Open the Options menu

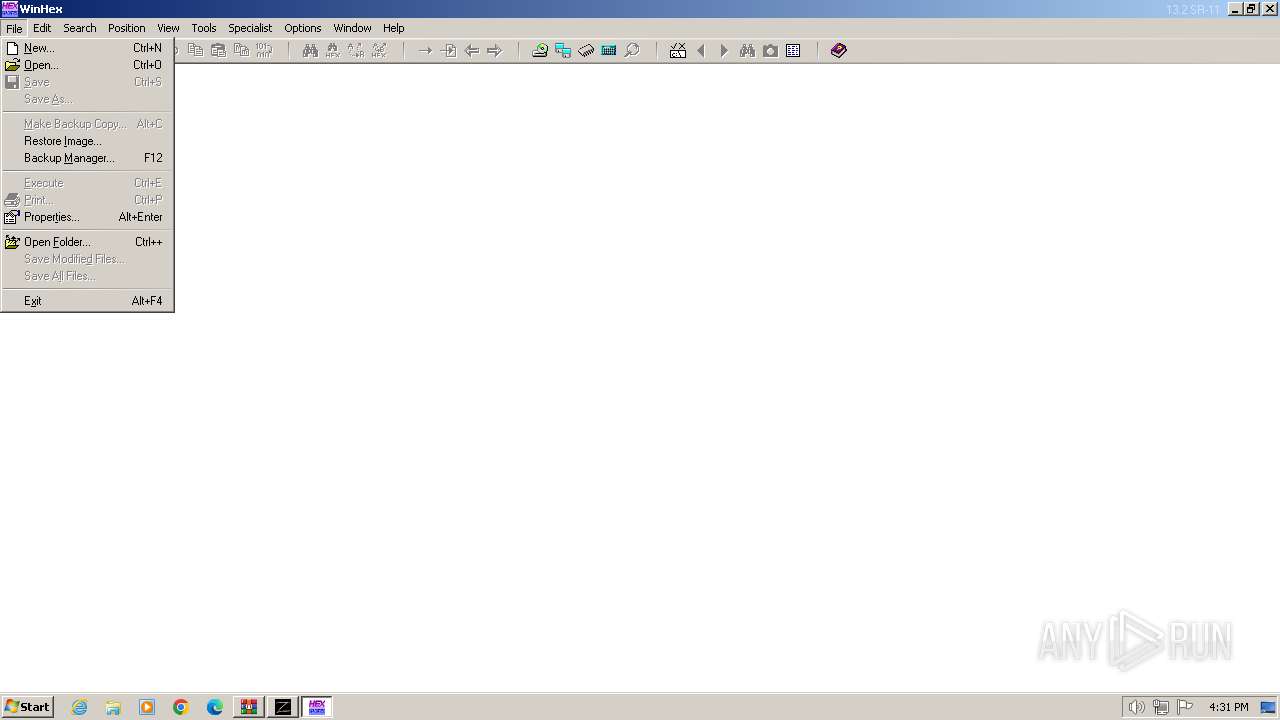coord(303,28)
